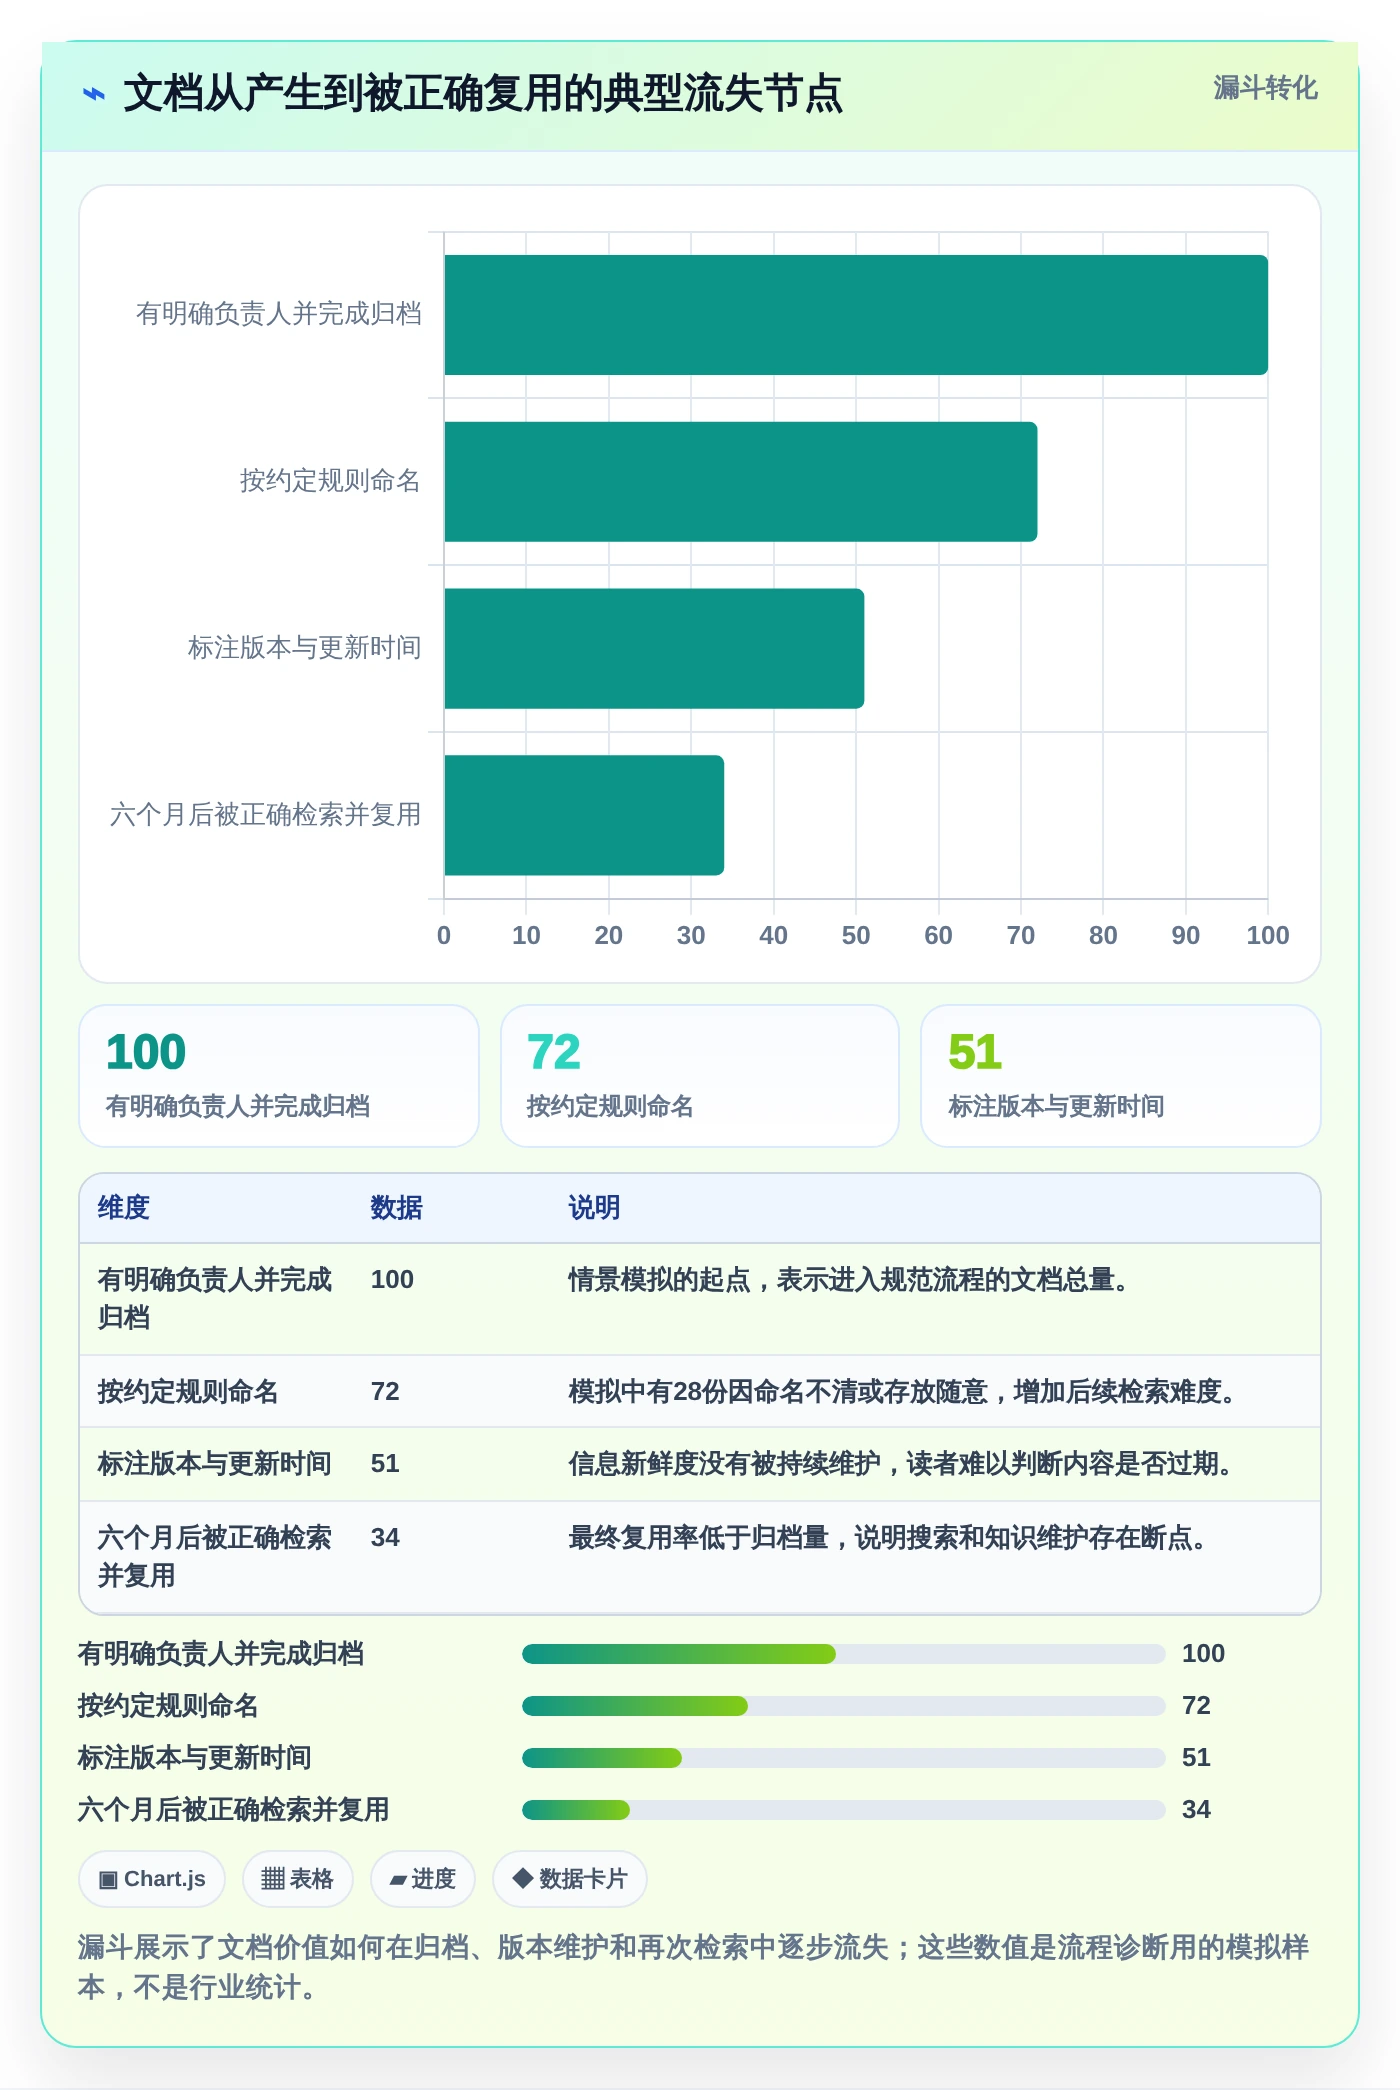1400x2090 pixels.
Task: Open the data card with value 100
Action: pos(279,1076)
